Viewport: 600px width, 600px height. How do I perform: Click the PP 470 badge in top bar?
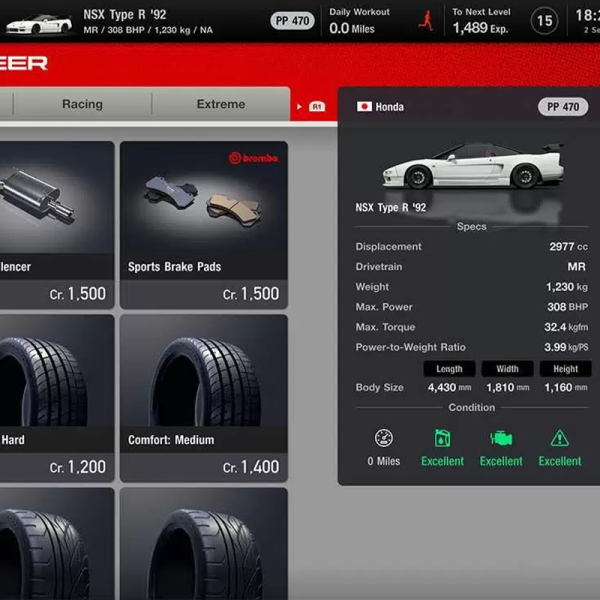(x=292, y=21)
